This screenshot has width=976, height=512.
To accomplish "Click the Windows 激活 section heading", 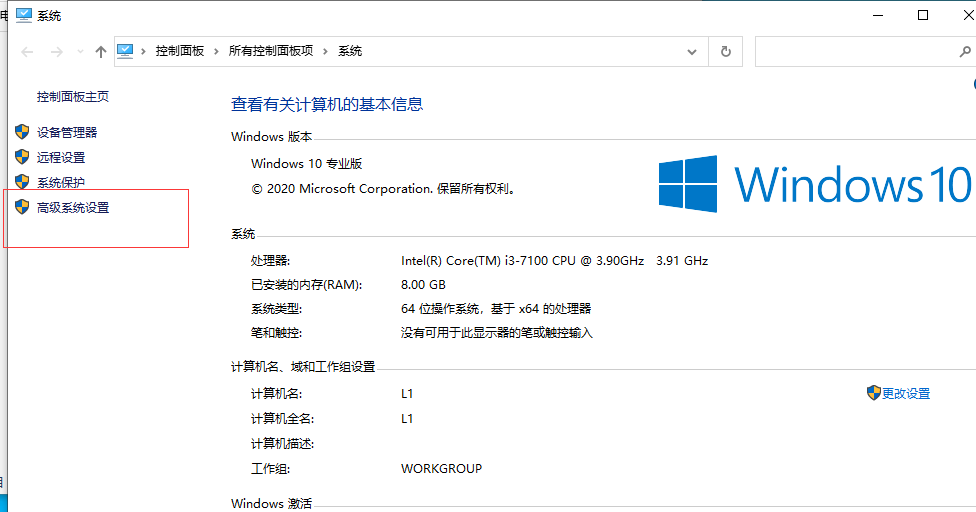I will [x=271, y=504].
